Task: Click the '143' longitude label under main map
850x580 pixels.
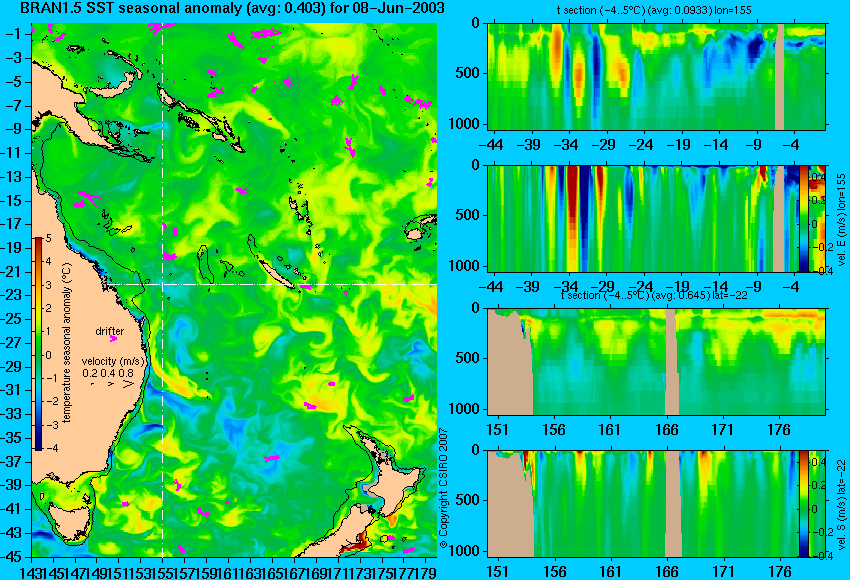Action: click(x=30, y=571)
